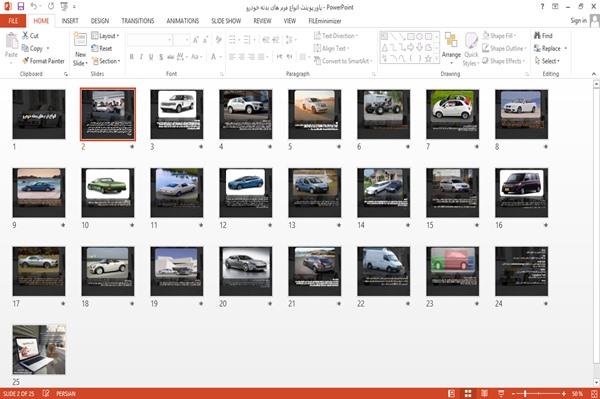
Task: Switch to the SLIDE SHOW tab
Action: 226,21
